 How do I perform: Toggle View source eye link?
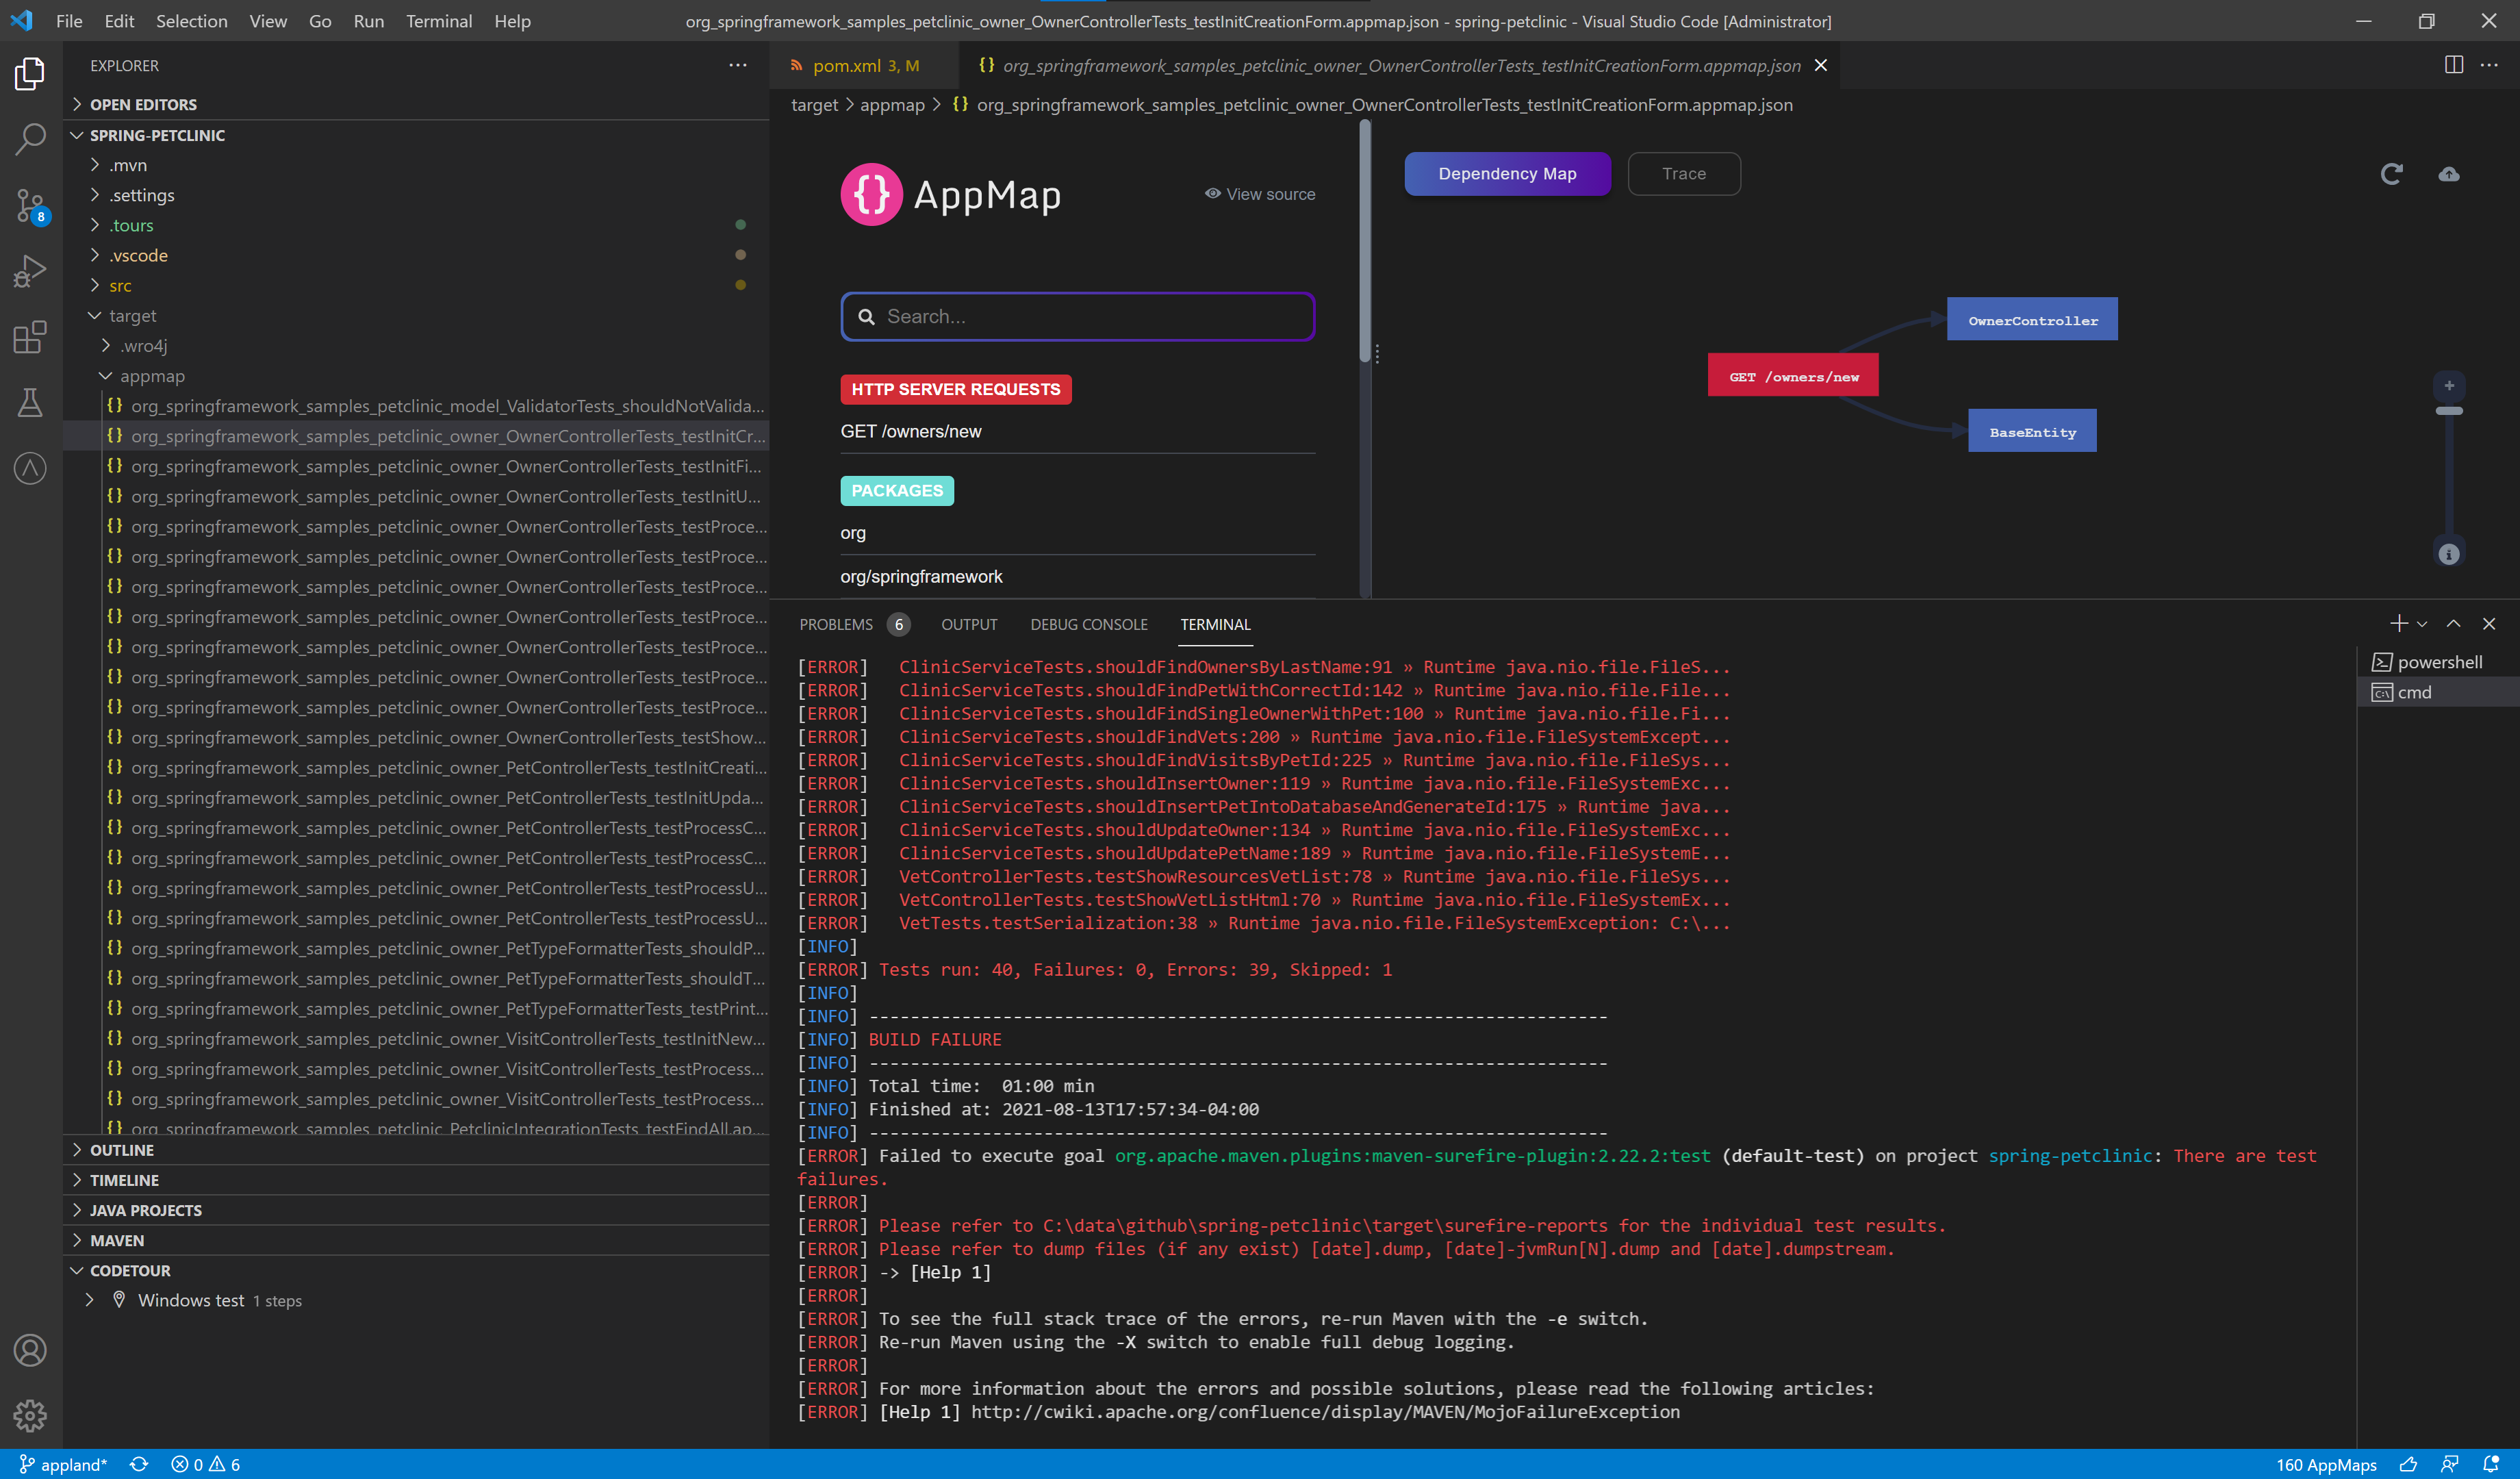point(1259,194)
